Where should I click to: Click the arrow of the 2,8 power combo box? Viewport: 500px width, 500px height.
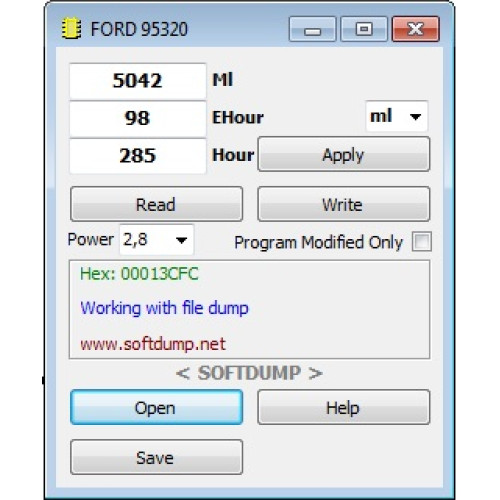tap(181, 240)
